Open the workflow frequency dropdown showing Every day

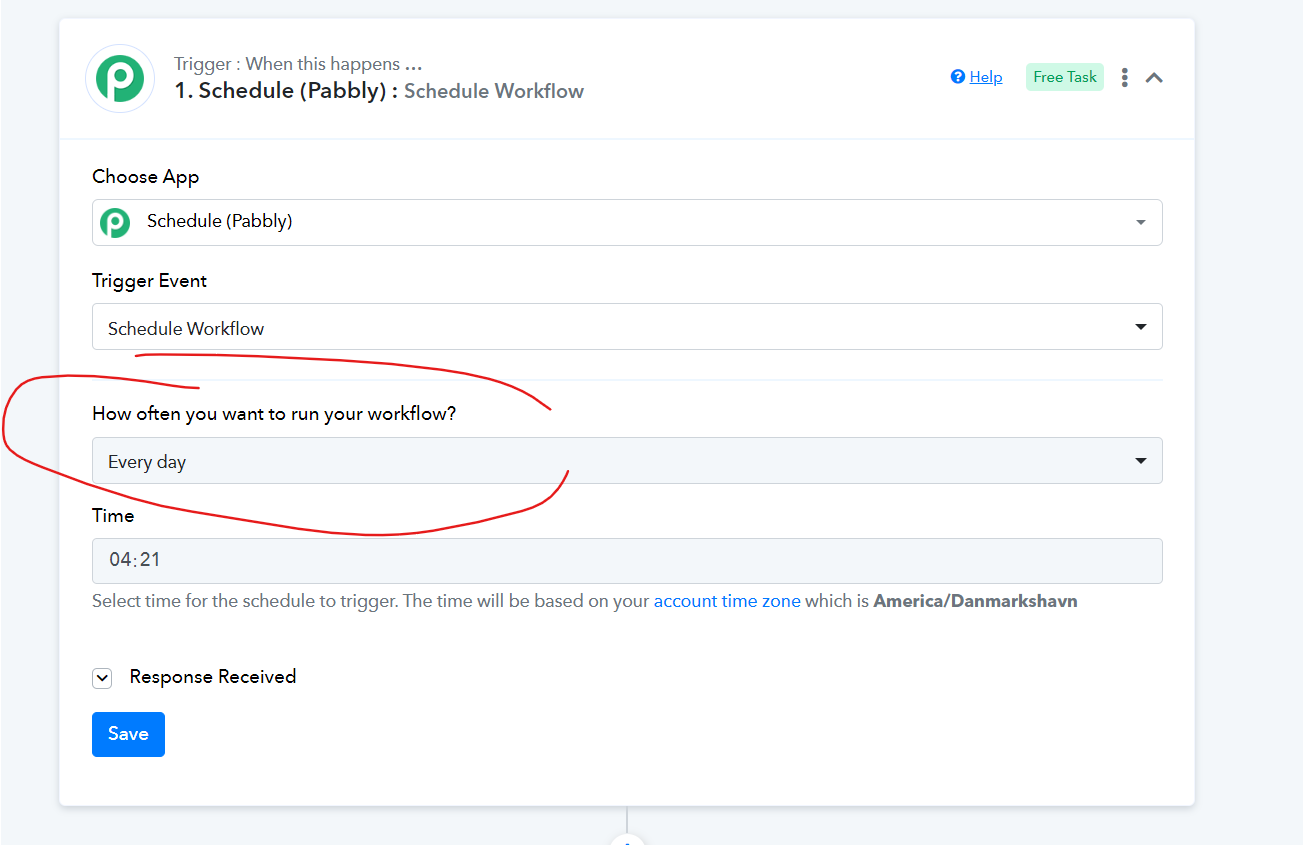point(627,461)
